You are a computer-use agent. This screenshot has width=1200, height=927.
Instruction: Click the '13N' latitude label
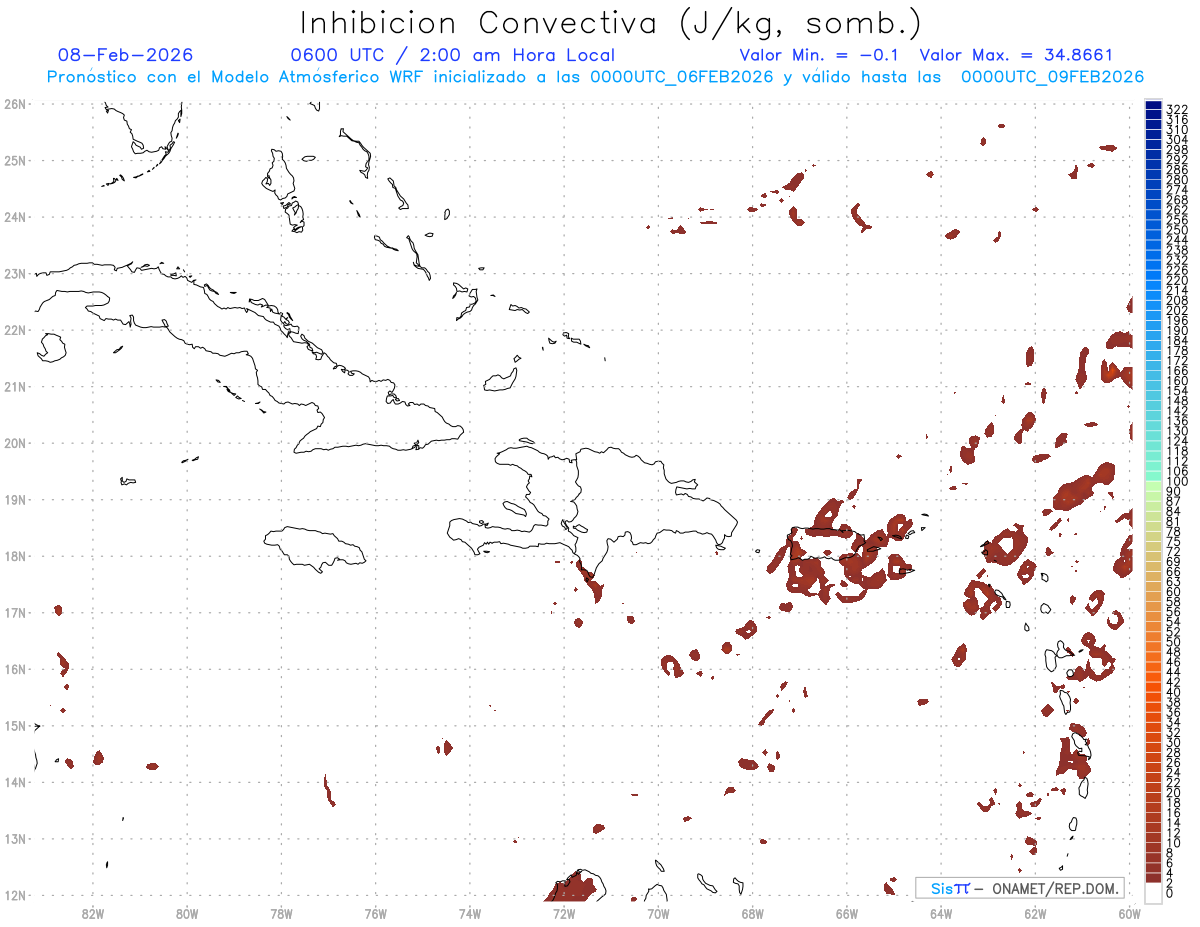pyautogui.click(x=15, y=838)
